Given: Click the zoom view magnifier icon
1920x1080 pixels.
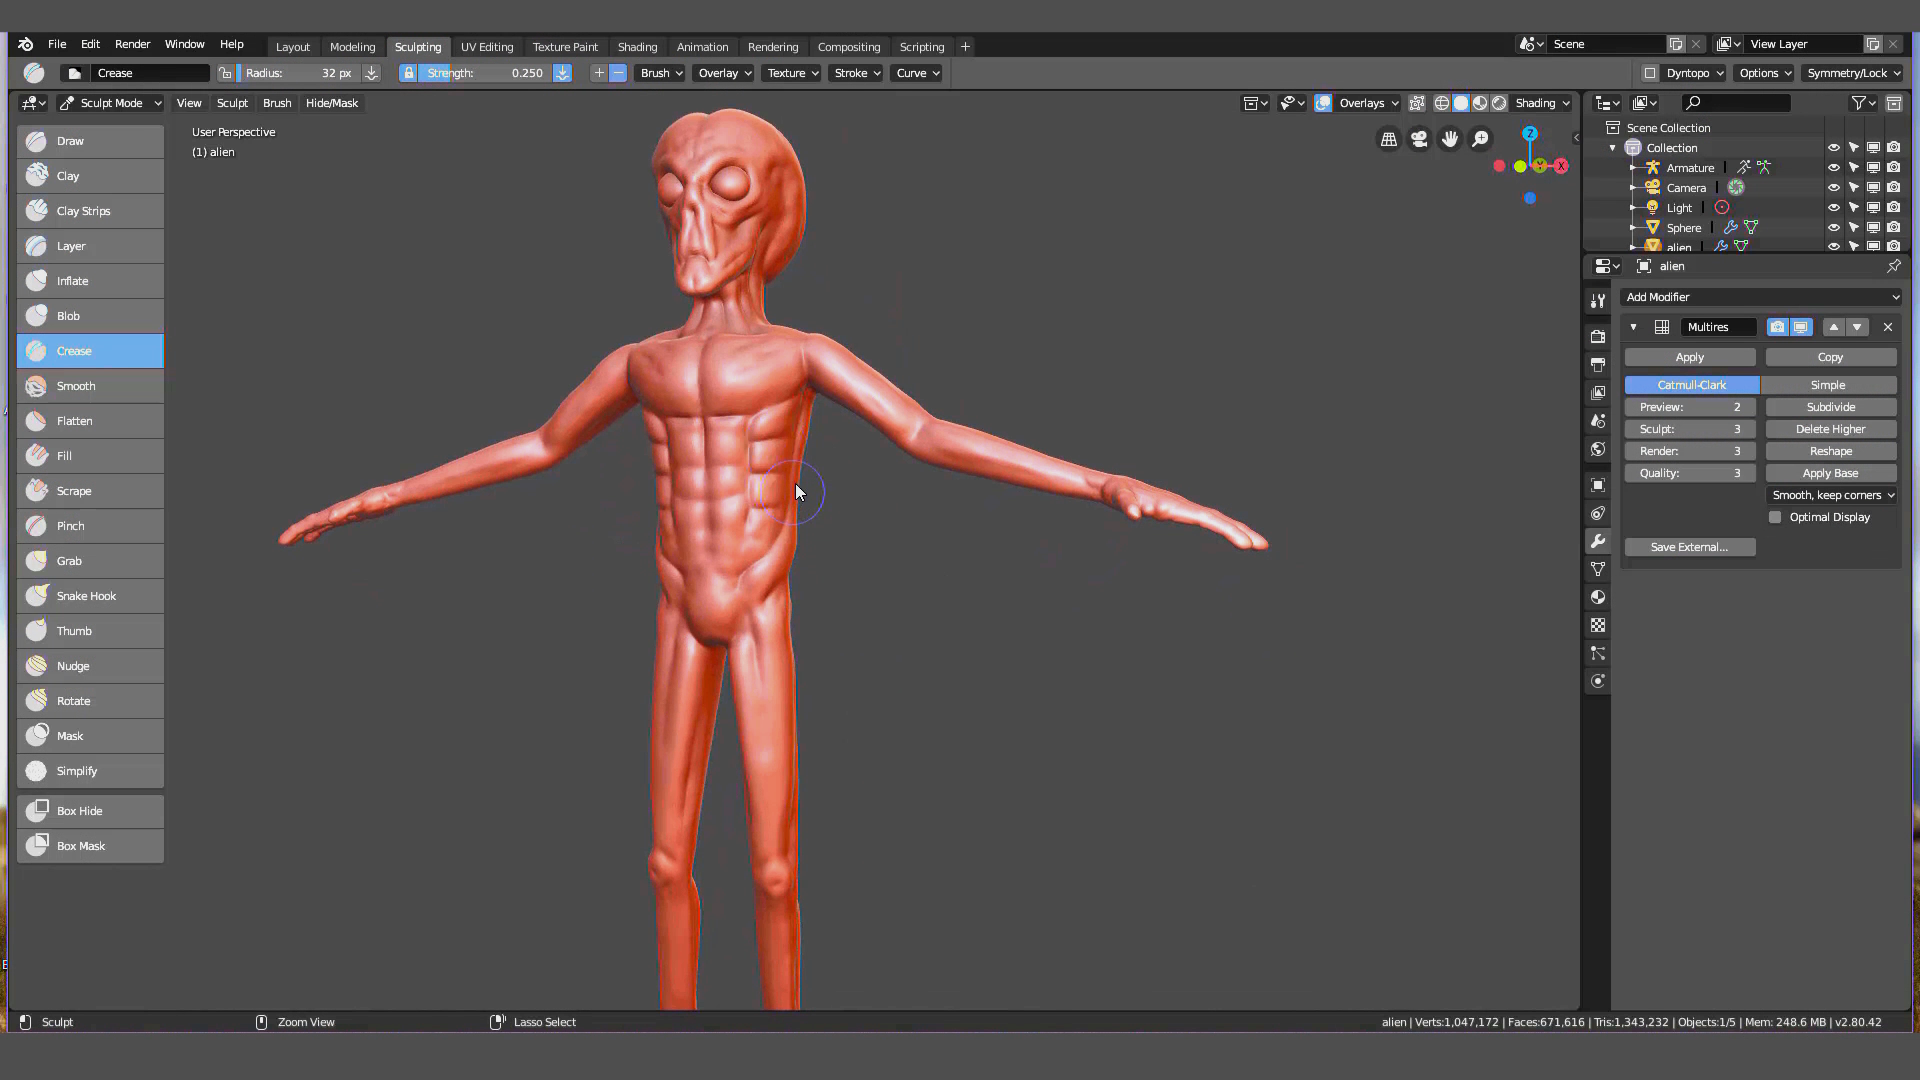Looking at the screenshot, I should click(1480, 139).
